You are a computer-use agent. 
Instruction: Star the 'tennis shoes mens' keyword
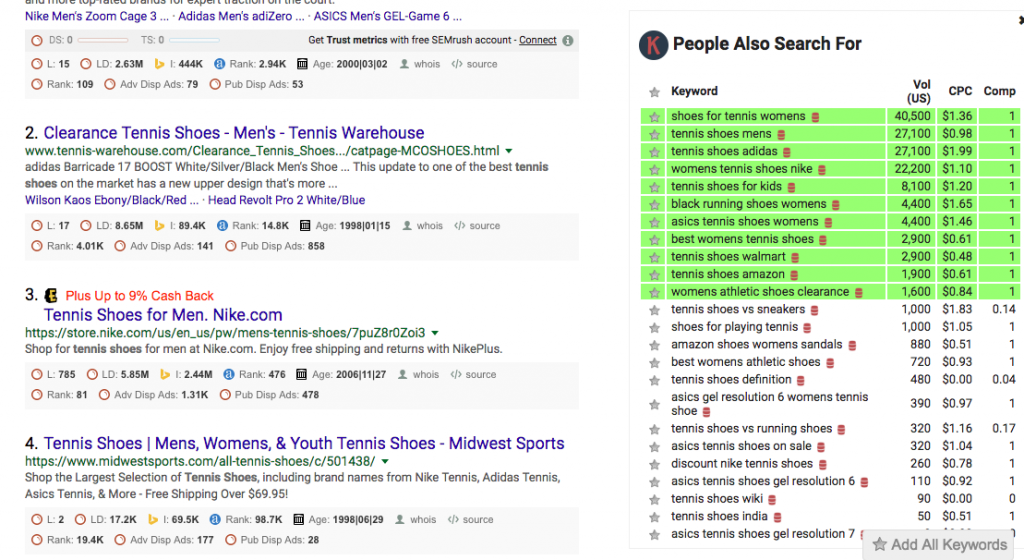pos(654,134)
